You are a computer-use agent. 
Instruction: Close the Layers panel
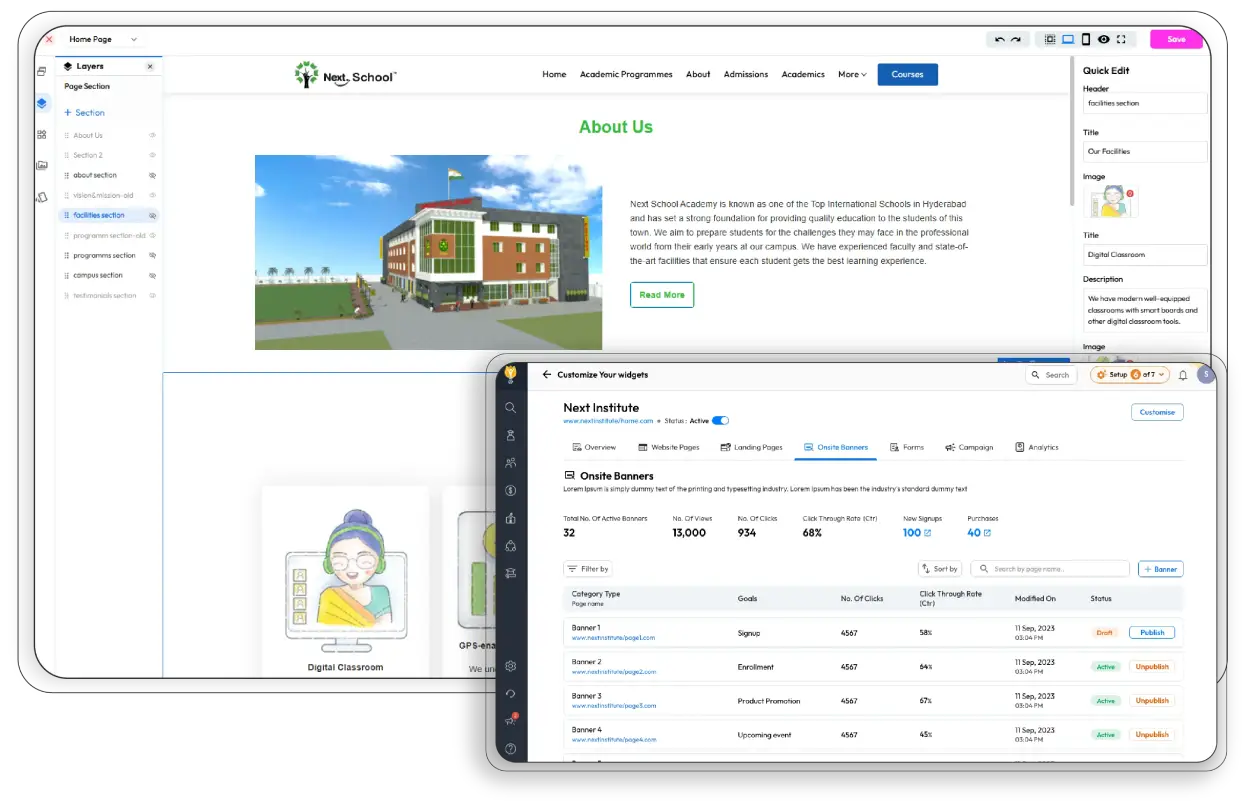[150, 66]
